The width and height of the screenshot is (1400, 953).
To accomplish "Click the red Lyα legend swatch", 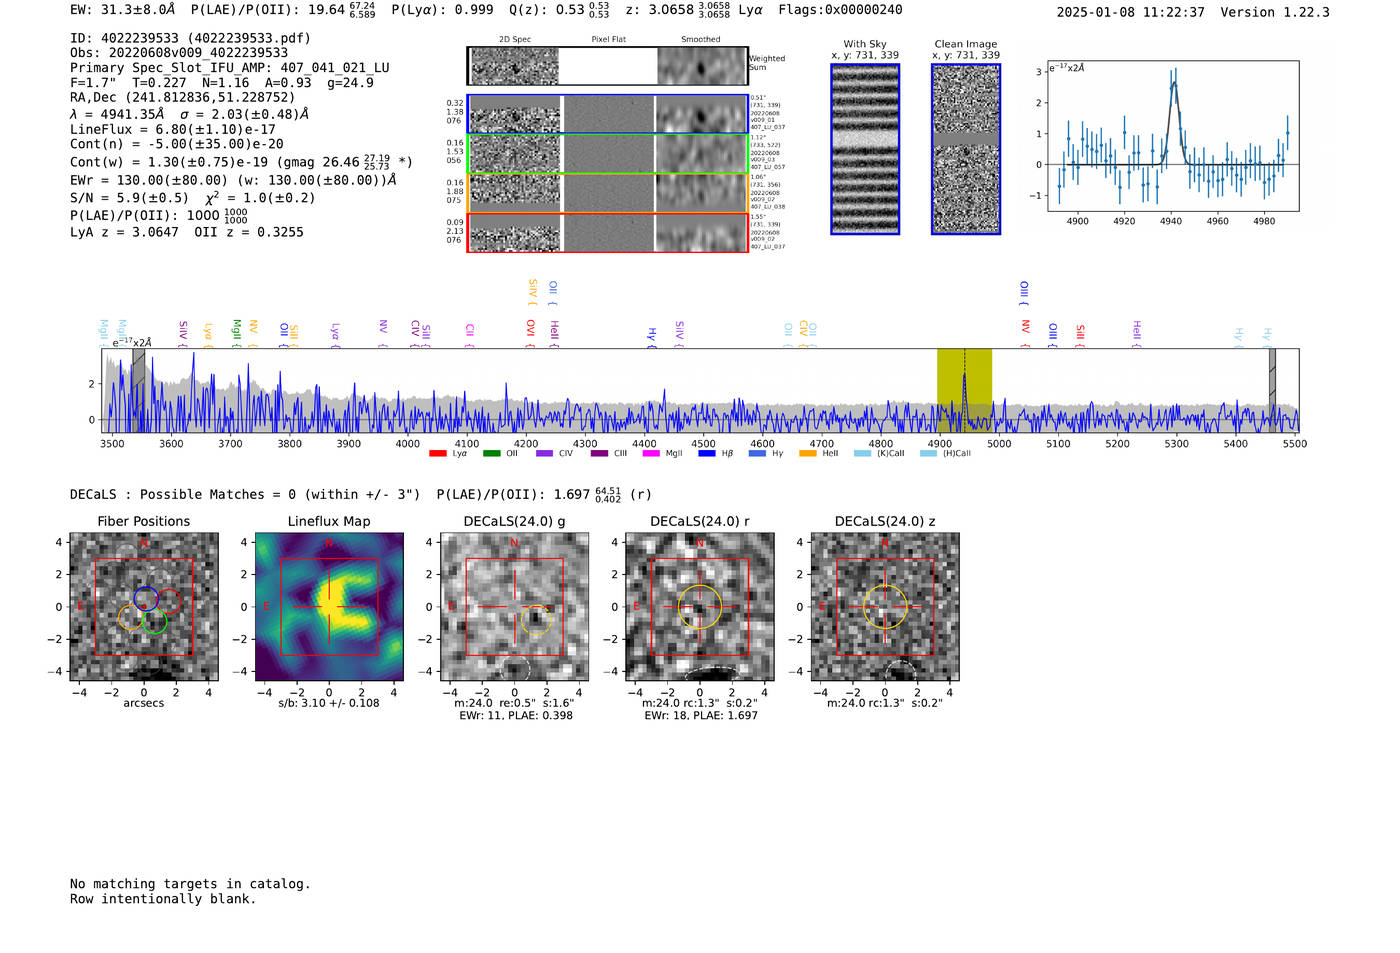I will pyautogui.click(x=437, y=454).
